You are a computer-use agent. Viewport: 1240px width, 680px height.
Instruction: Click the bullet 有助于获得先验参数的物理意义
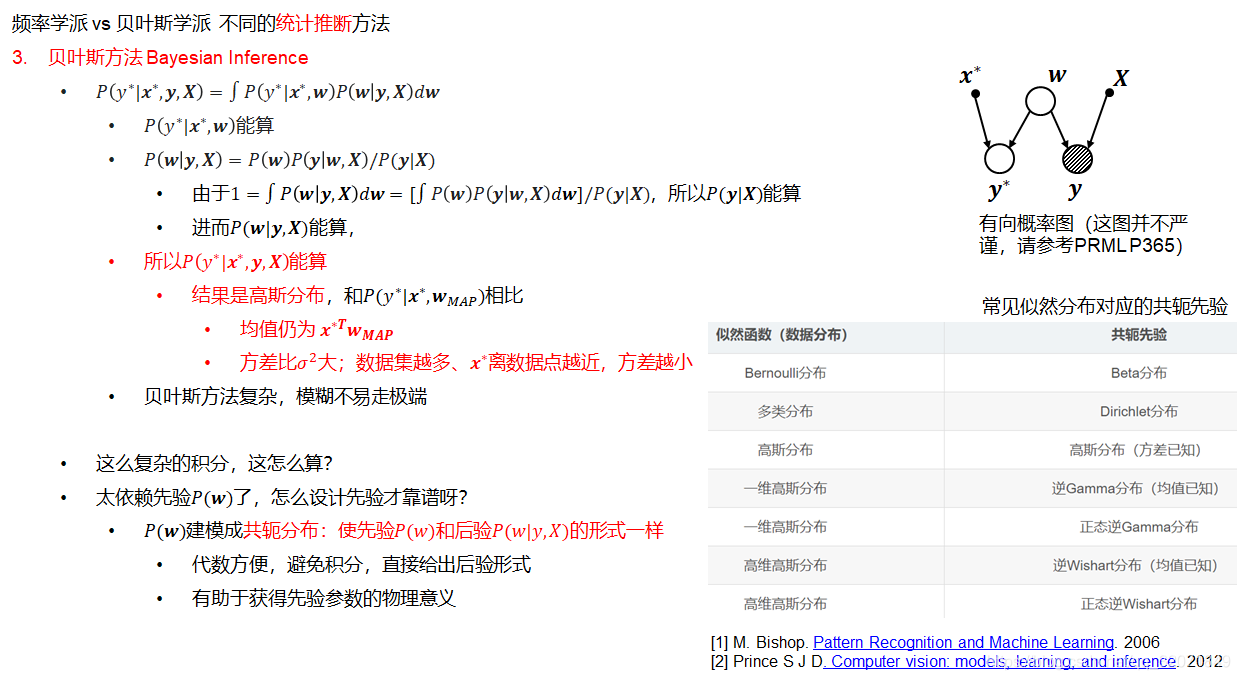coord(323,599)
